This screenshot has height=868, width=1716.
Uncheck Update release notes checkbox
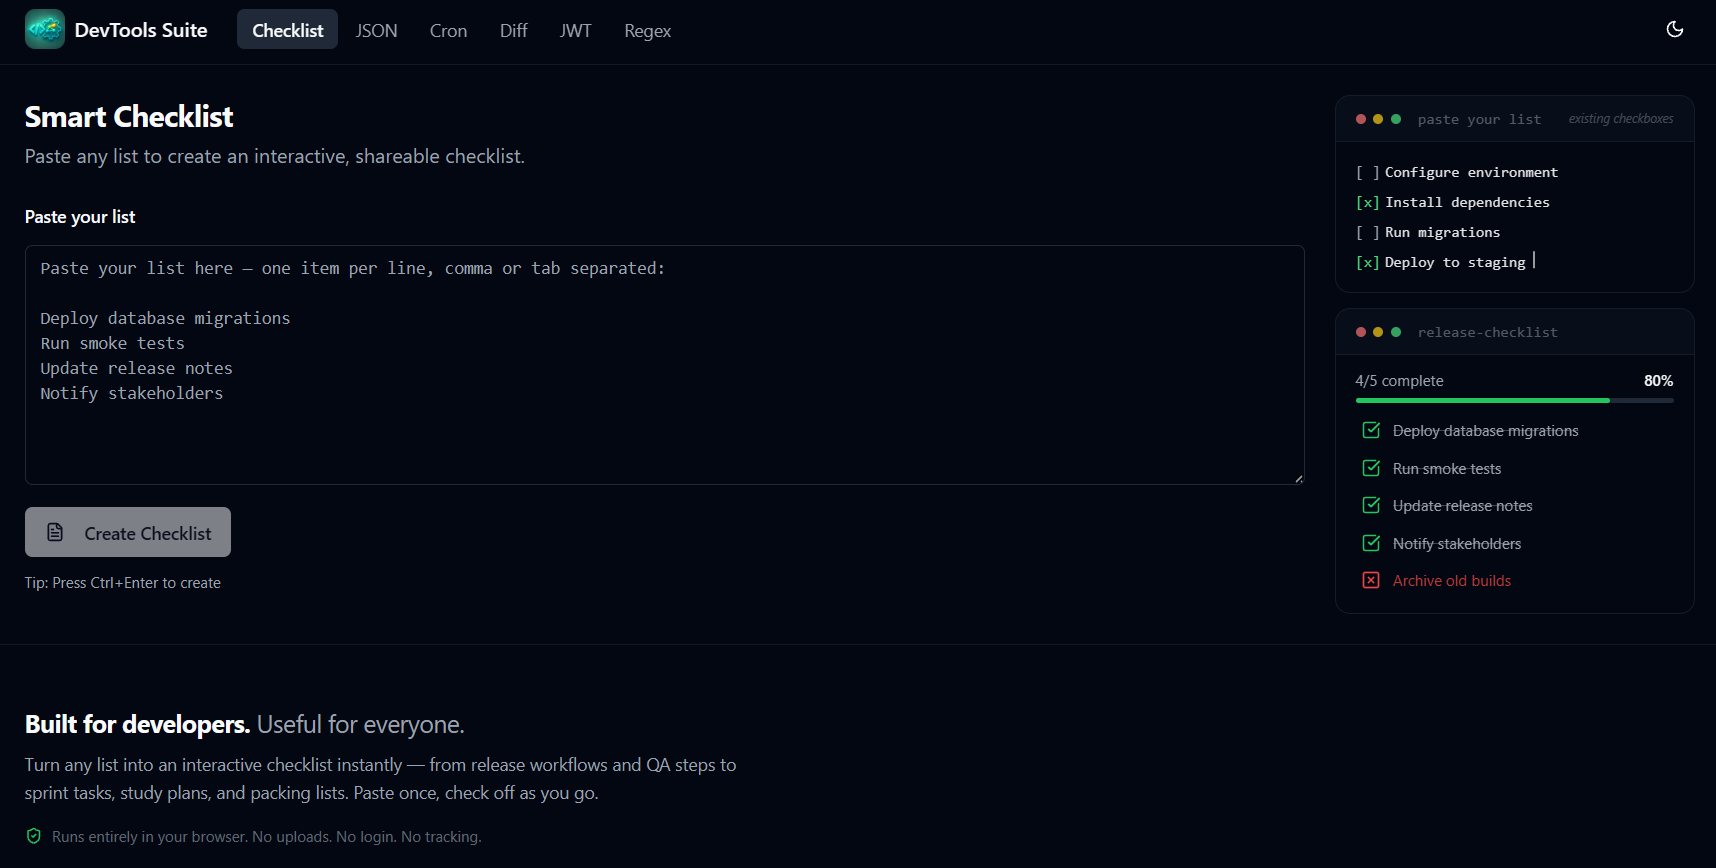click(1371, 505)
